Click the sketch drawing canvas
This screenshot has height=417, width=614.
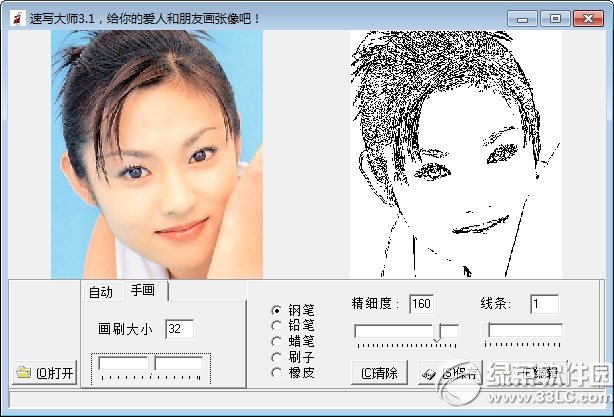(456, 155)
